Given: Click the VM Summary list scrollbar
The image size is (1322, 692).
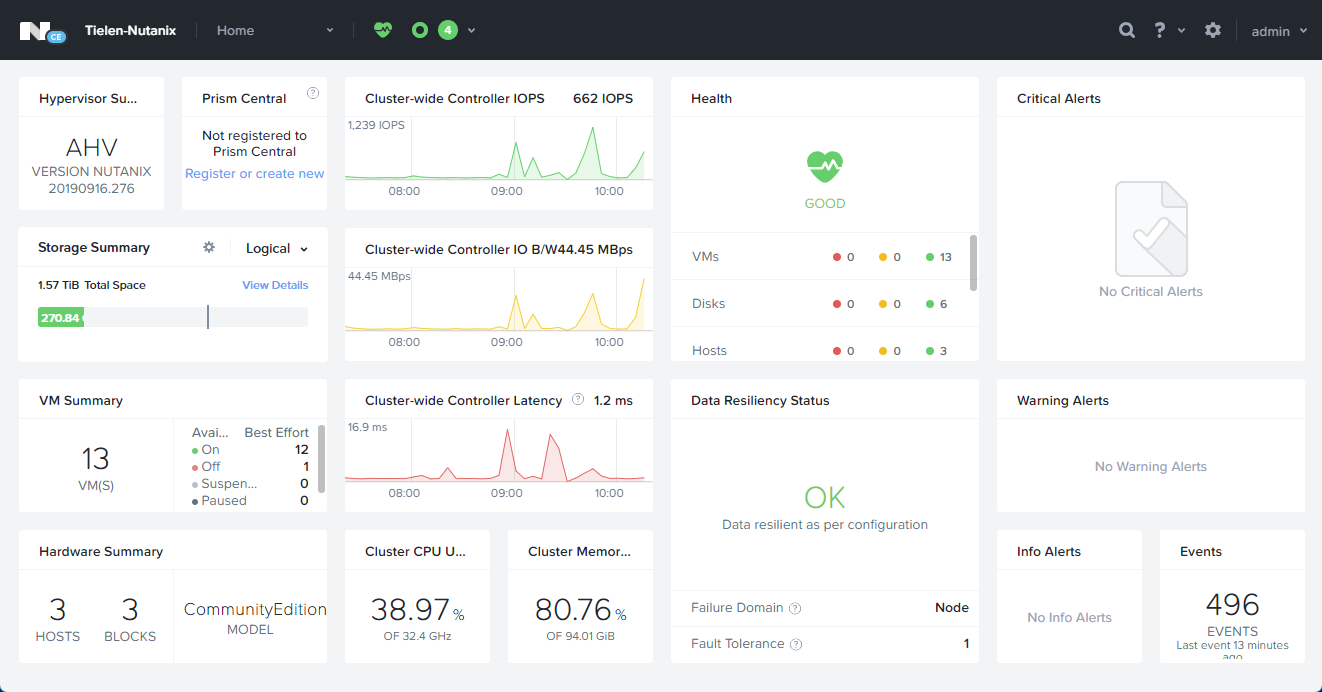Looking at the screenshot, I should (x=322, y=459).
